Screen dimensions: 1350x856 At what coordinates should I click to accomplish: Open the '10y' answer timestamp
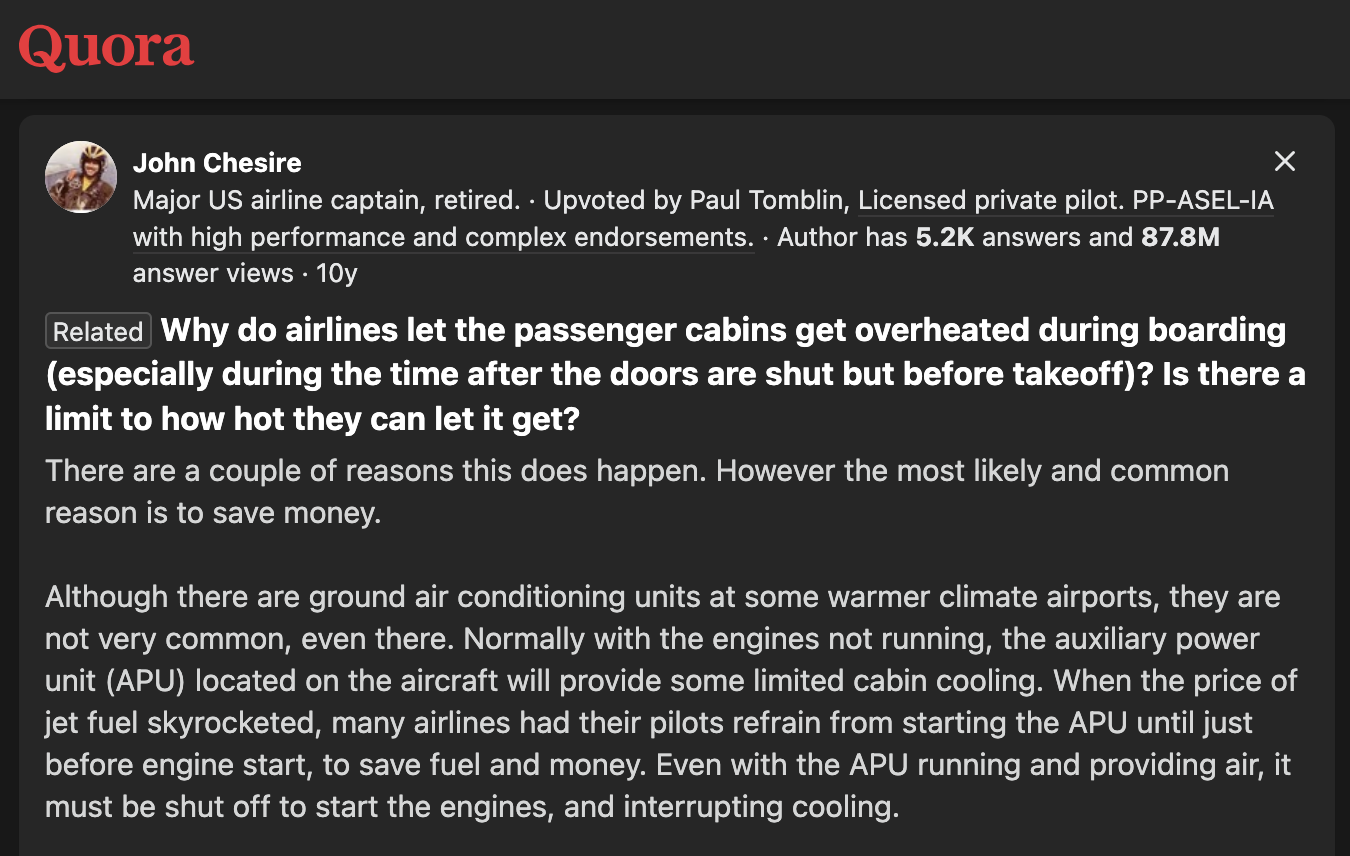click(336, 273)
